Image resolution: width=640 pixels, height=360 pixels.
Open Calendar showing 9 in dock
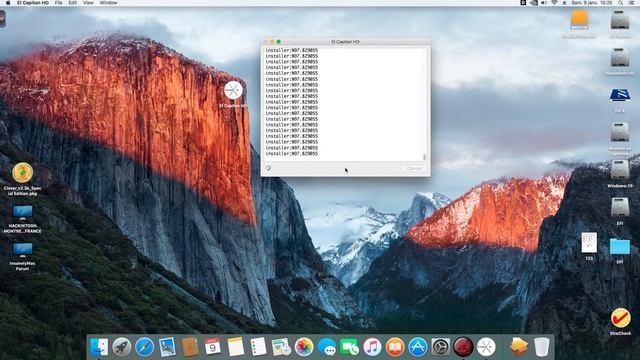point(213,347)
